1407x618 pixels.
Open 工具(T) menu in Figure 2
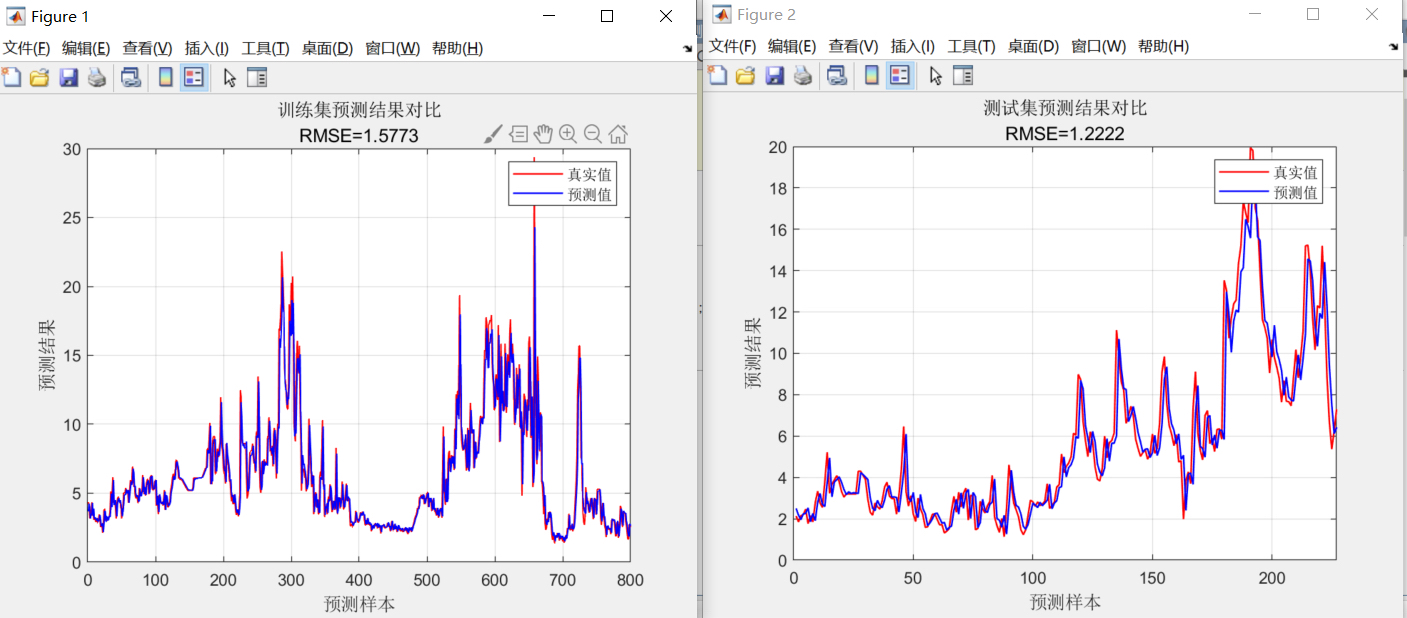pos(971,46)
